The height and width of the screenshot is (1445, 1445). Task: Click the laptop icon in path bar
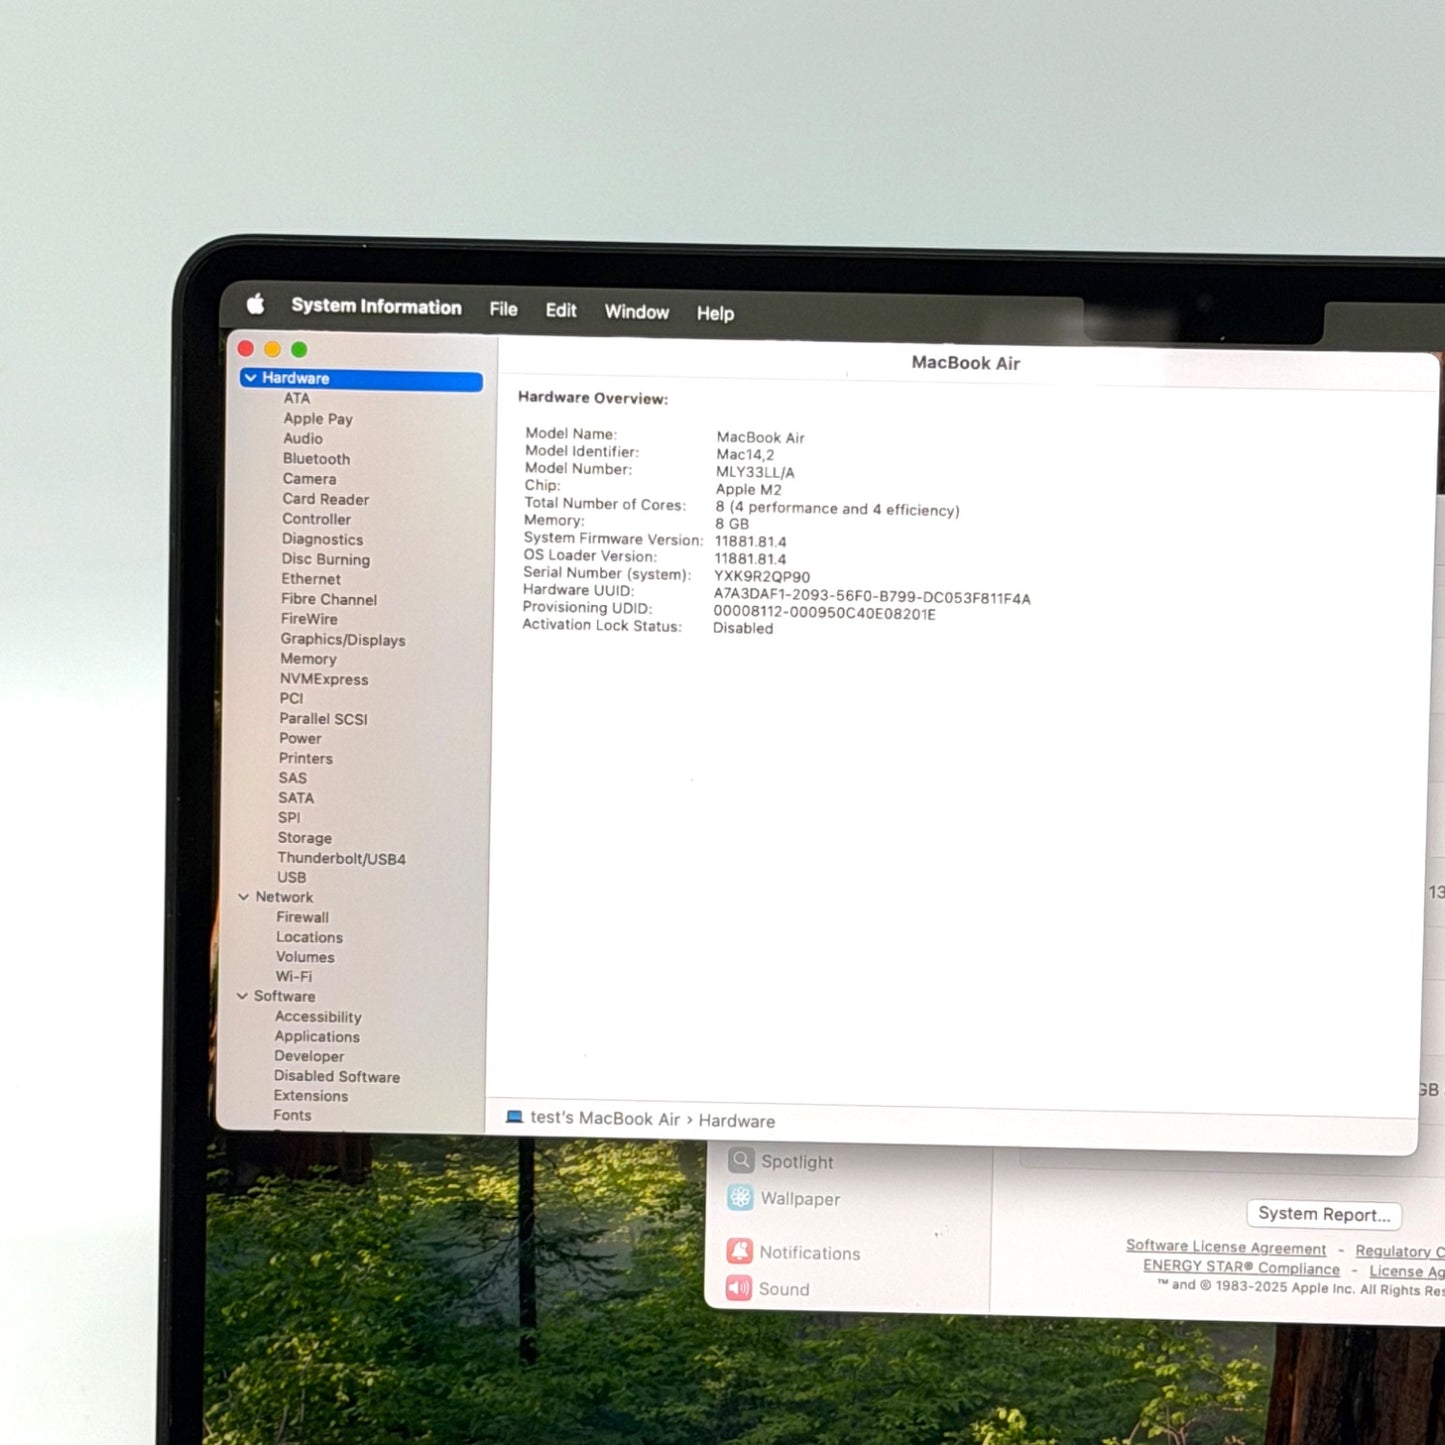pos(514,1117)
